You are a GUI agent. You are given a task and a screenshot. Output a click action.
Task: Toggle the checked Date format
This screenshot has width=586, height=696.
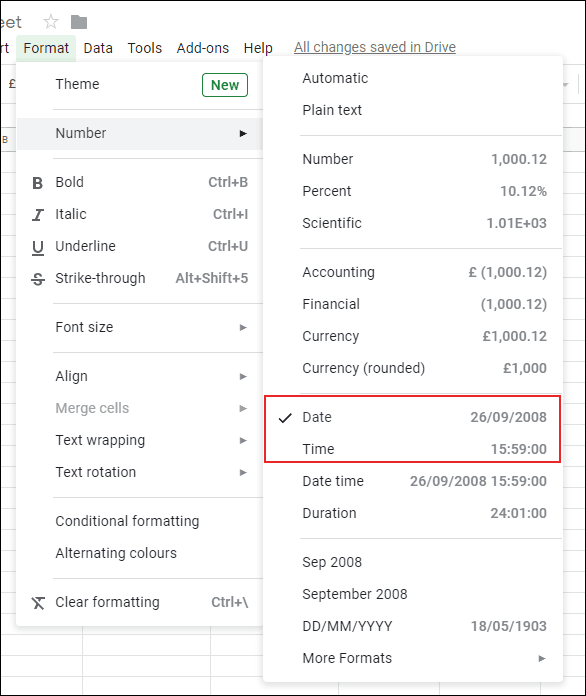tap(413, 417)
